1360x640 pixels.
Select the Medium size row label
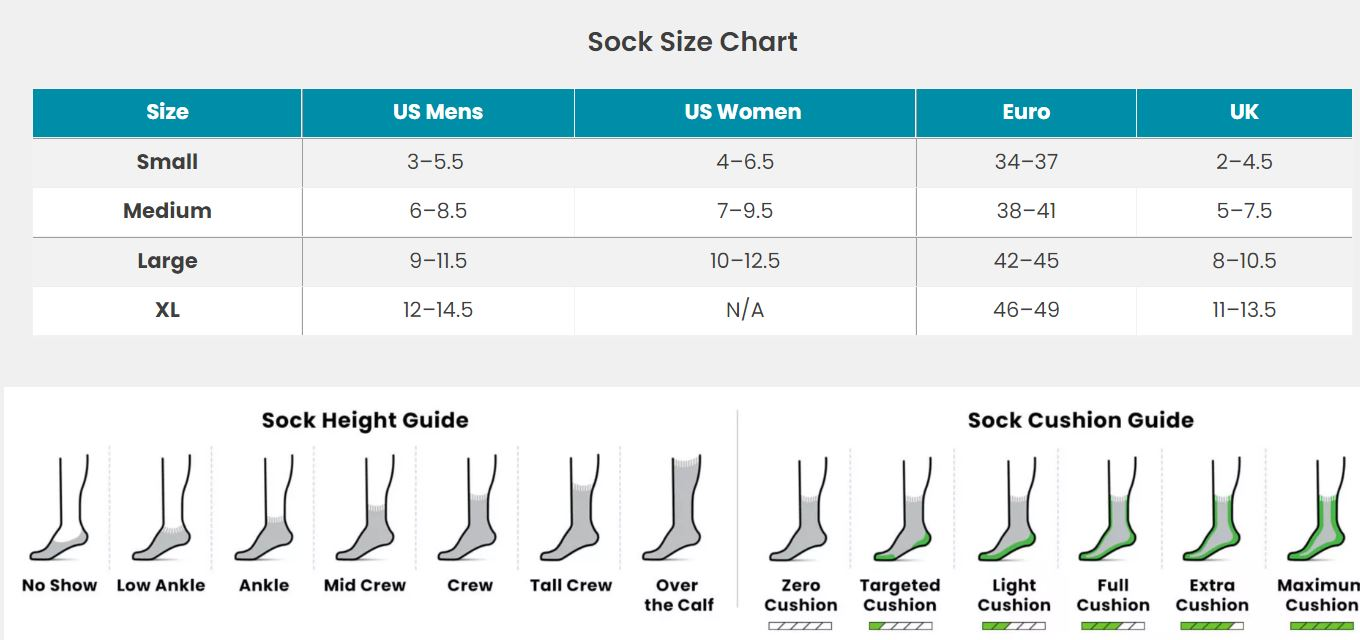click(x=167, y=211)
